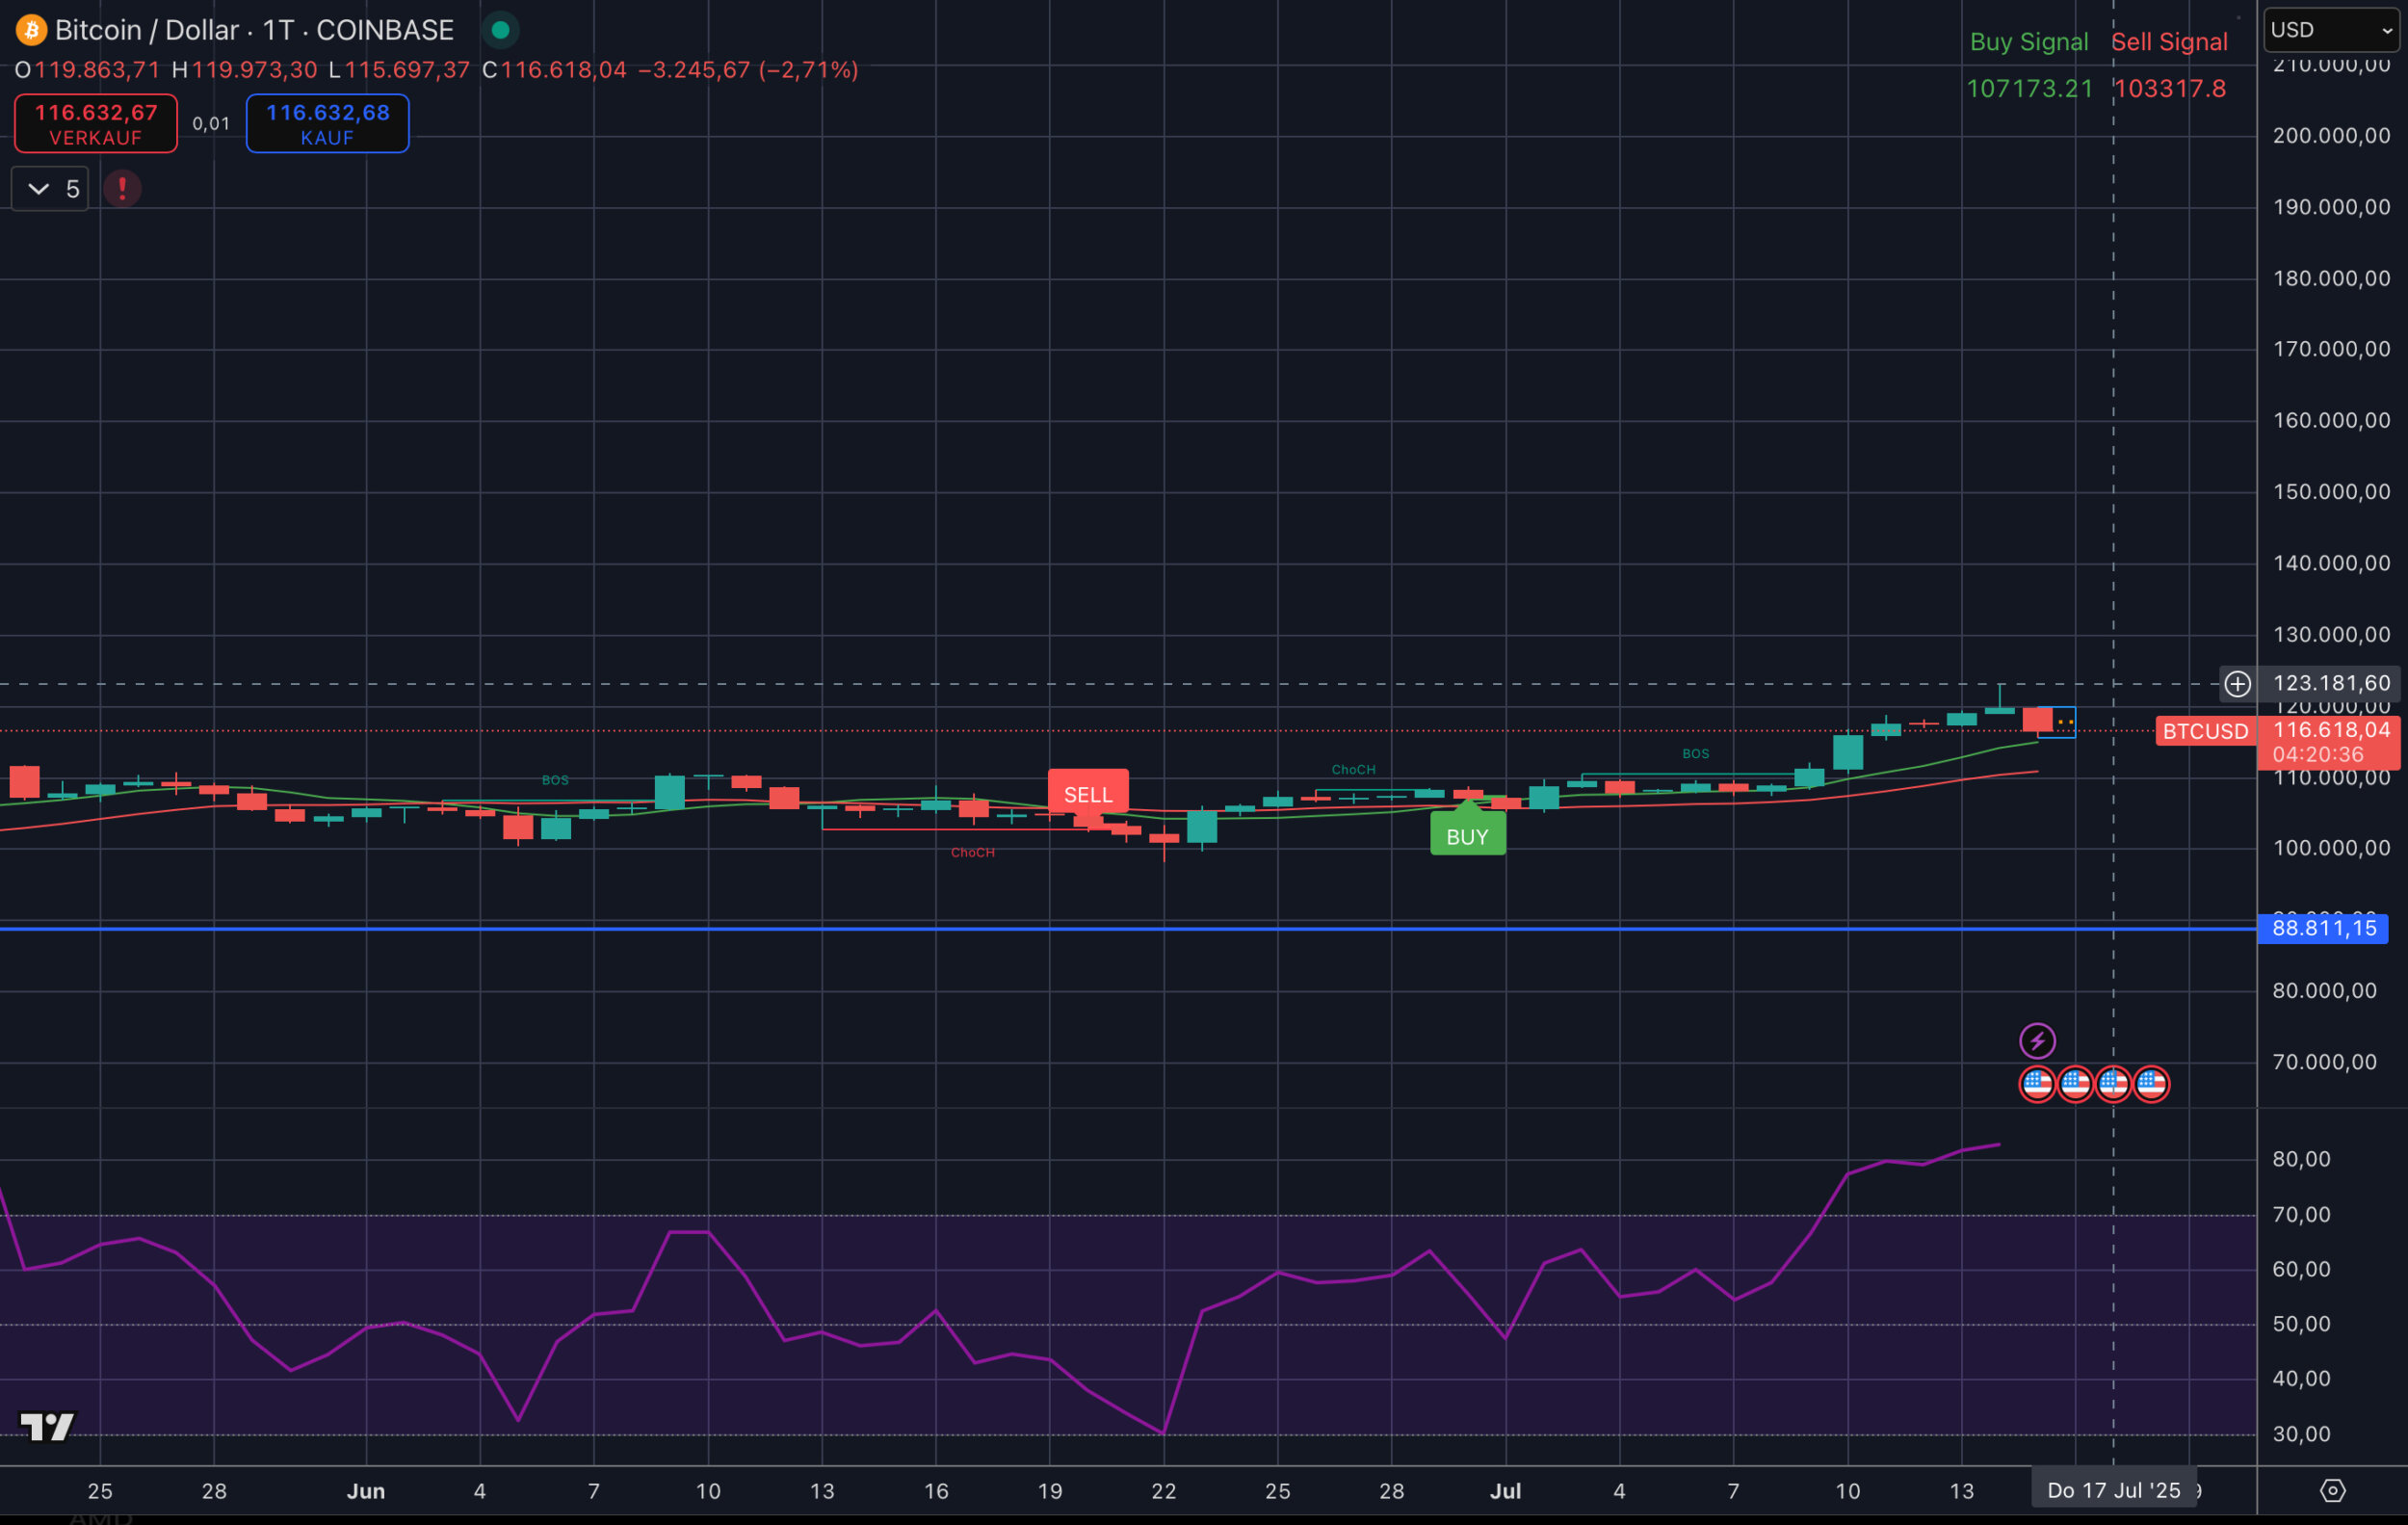Click the red SELL signal label
2408x1525 pixels.
(x=1088, y=795)
